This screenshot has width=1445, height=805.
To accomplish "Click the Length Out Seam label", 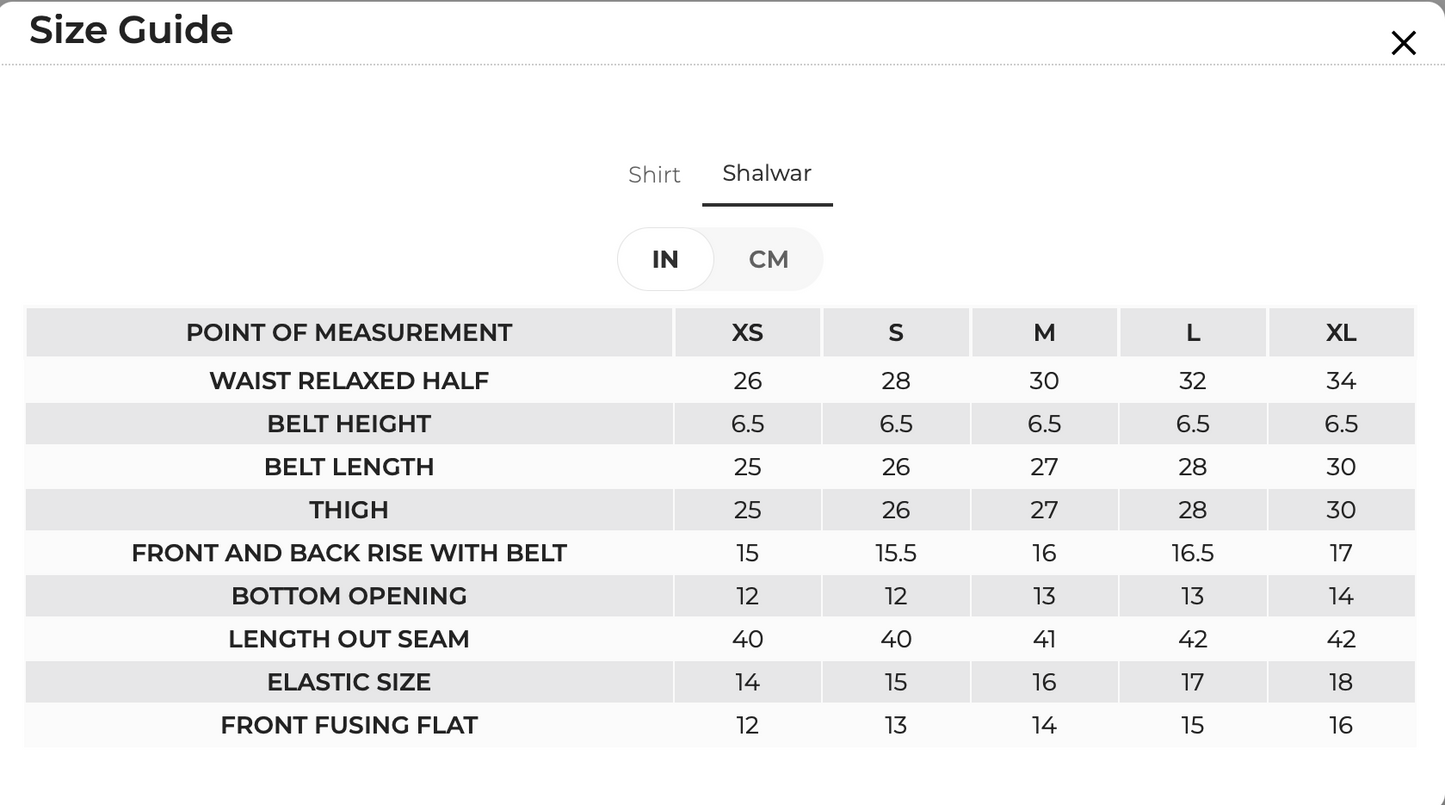I will tap(349, 639).
